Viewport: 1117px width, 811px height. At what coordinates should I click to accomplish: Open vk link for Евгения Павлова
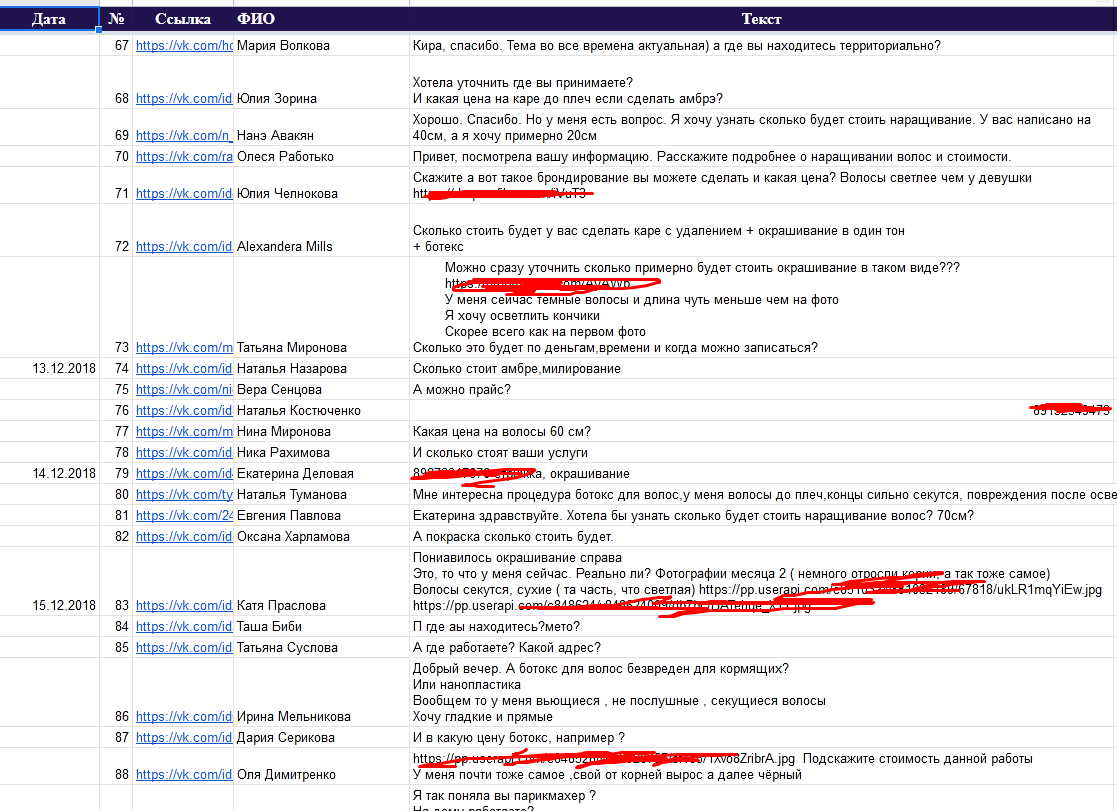[185, 516]
